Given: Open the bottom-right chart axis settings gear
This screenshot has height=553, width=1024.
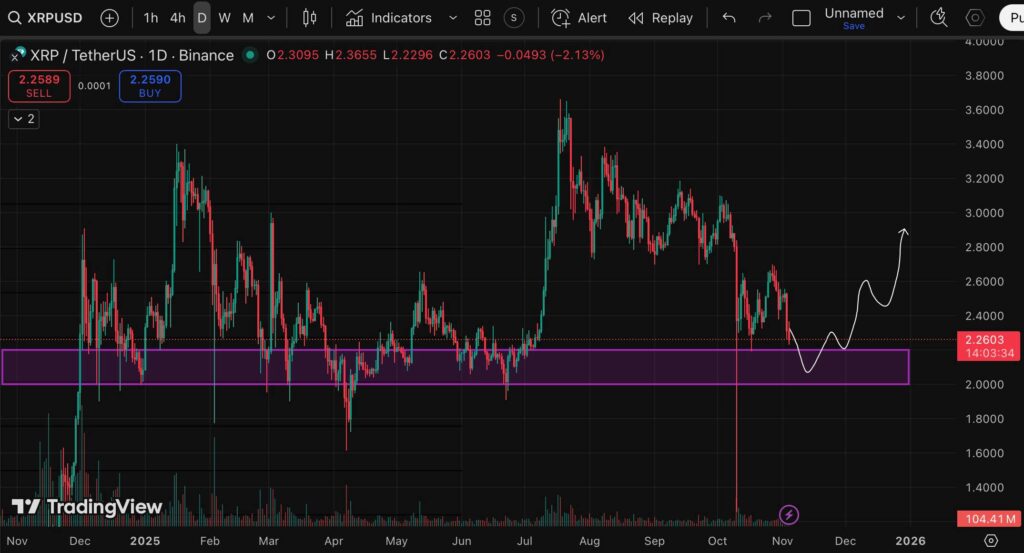Looking at the screenshot, I should pos(991,540).
